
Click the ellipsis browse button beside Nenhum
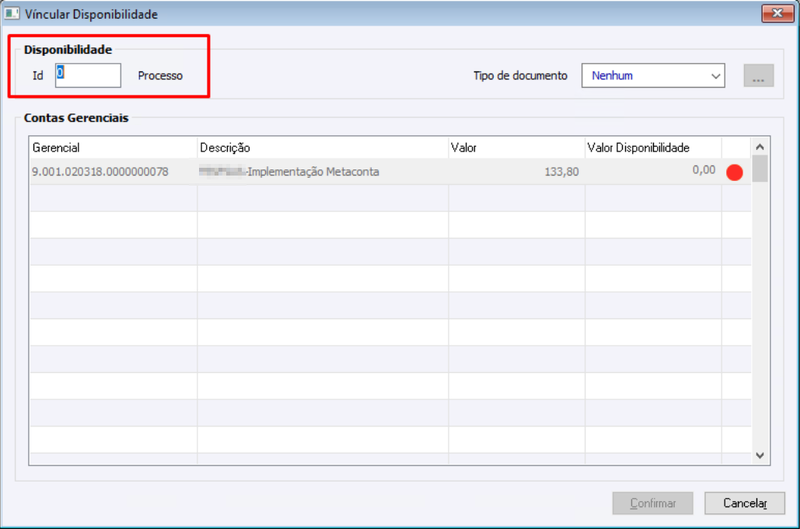(759, 75)
